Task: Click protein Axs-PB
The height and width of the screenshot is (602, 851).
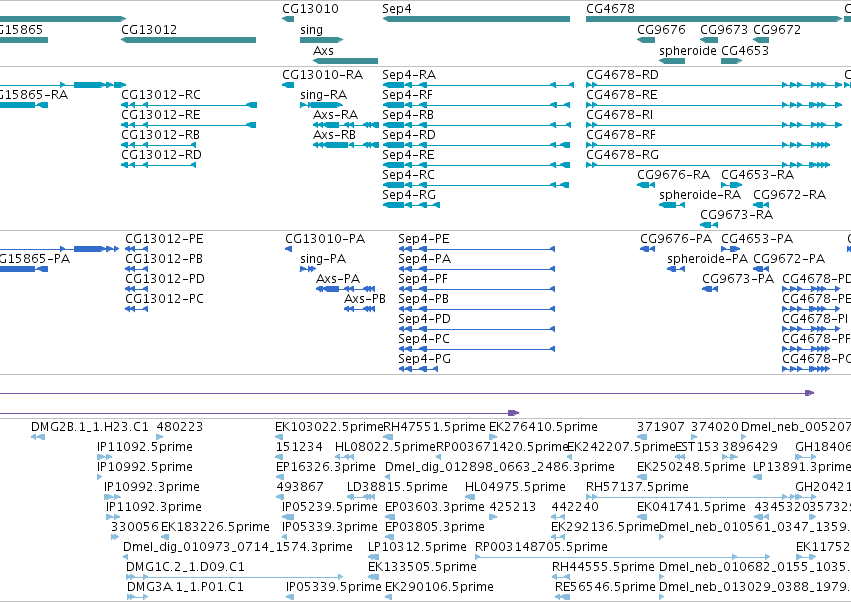Action: (x=360, y=309)
